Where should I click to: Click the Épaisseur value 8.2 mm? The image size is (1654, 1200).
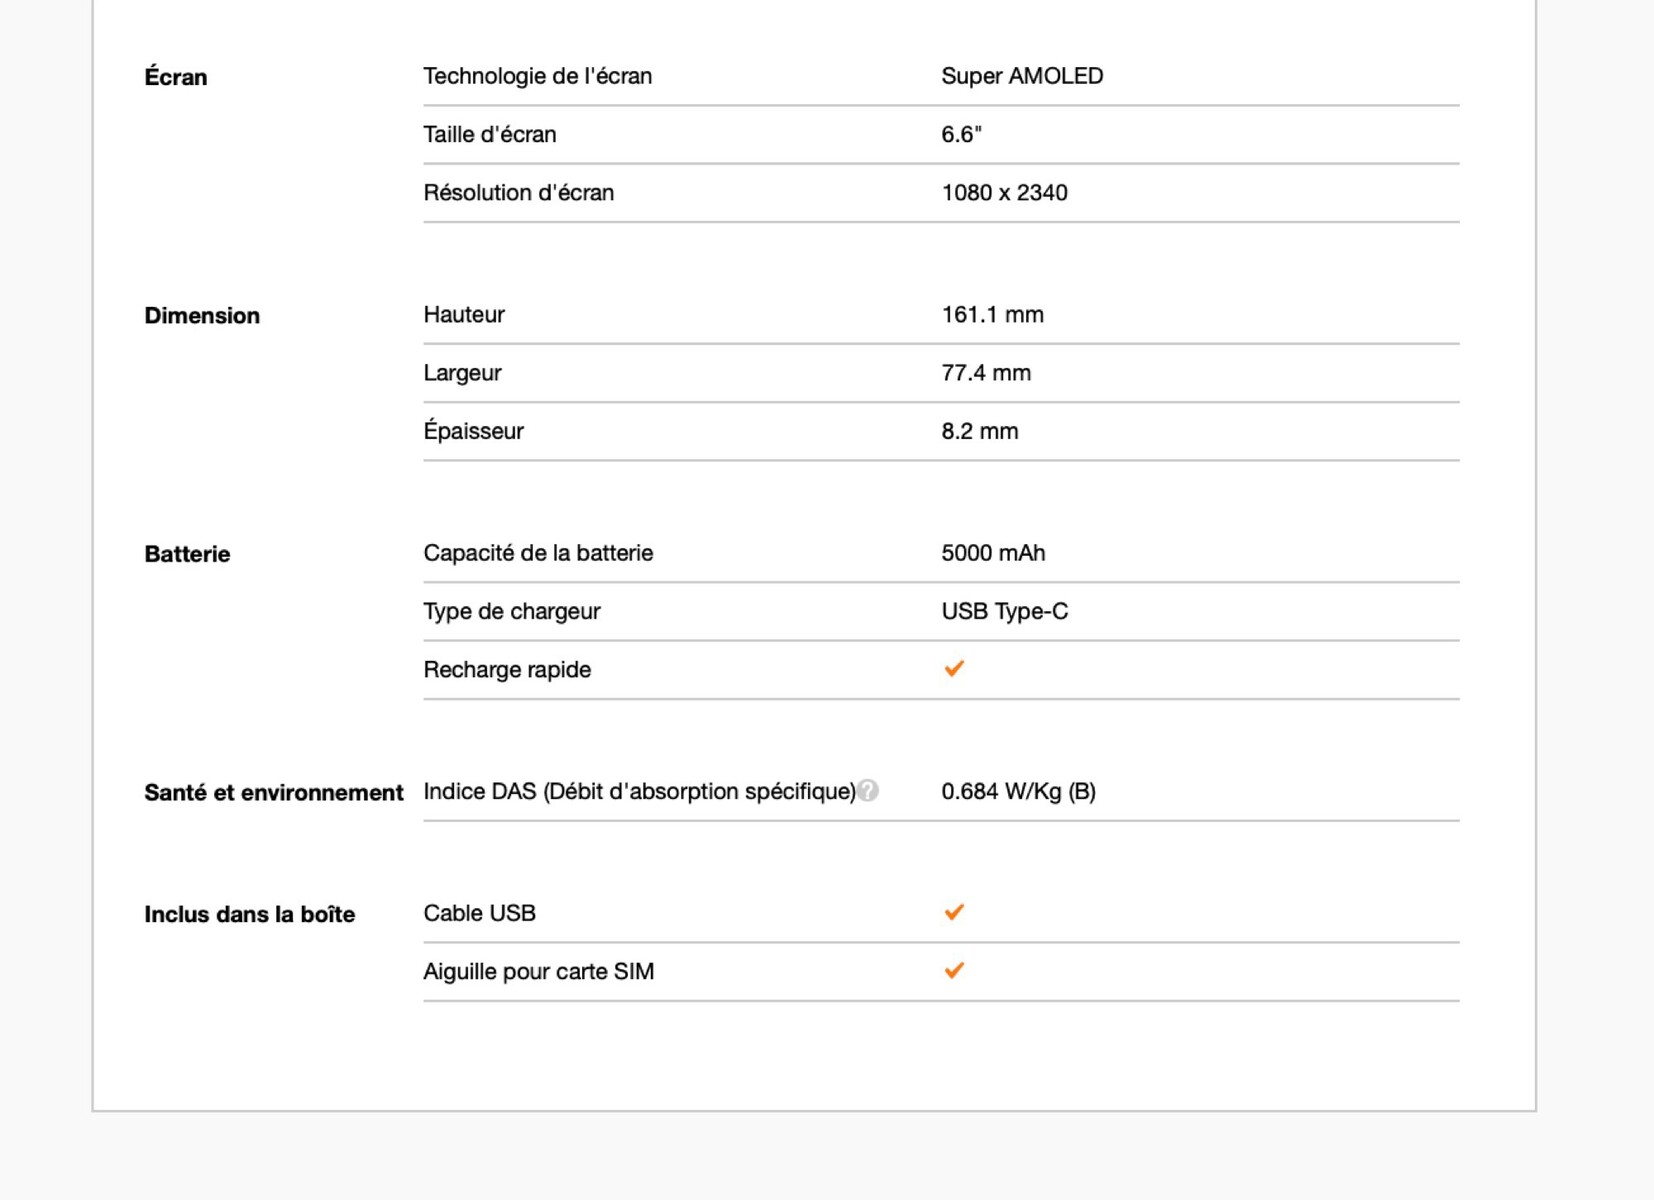tap(980, 431)
